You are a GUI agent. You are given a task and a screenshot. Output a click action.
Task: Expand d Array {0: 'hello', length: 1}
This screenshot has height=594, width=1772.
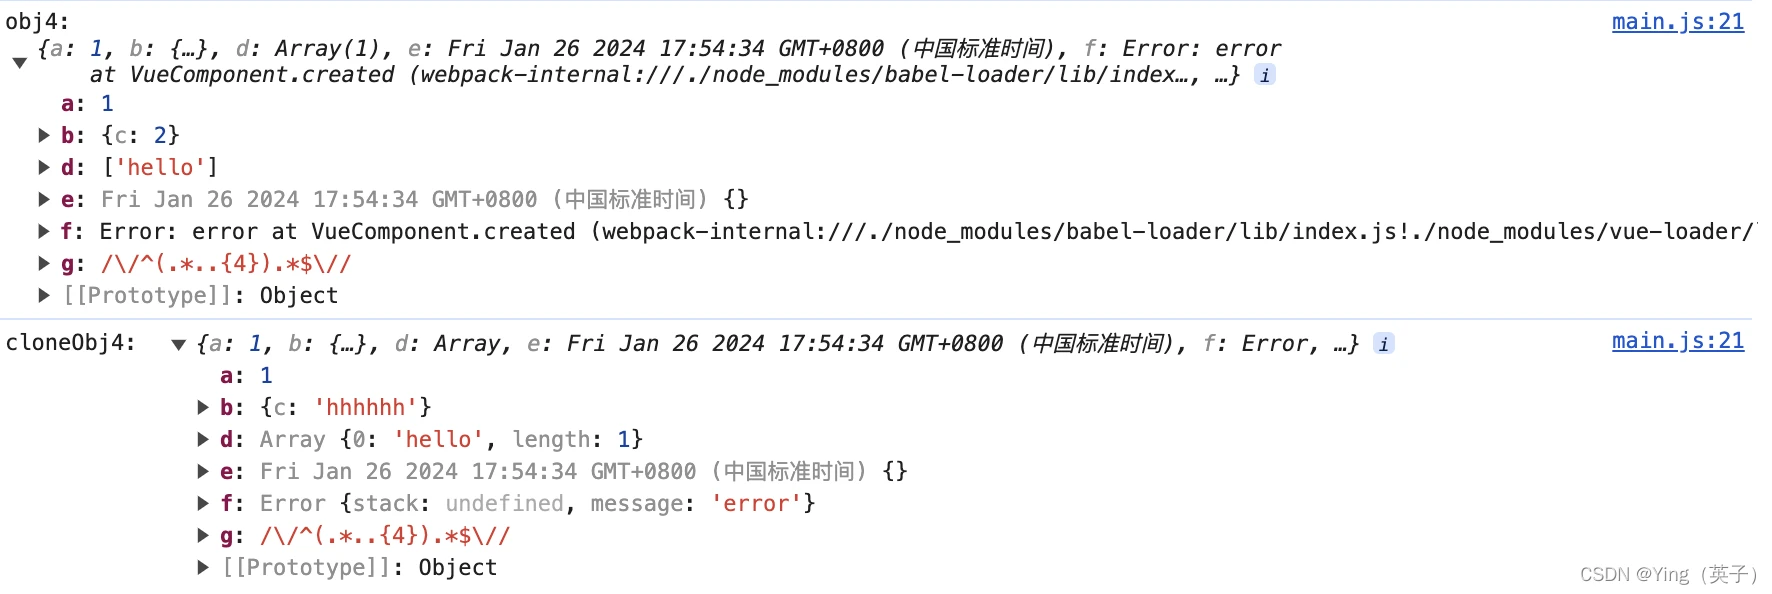coord(203,439)
